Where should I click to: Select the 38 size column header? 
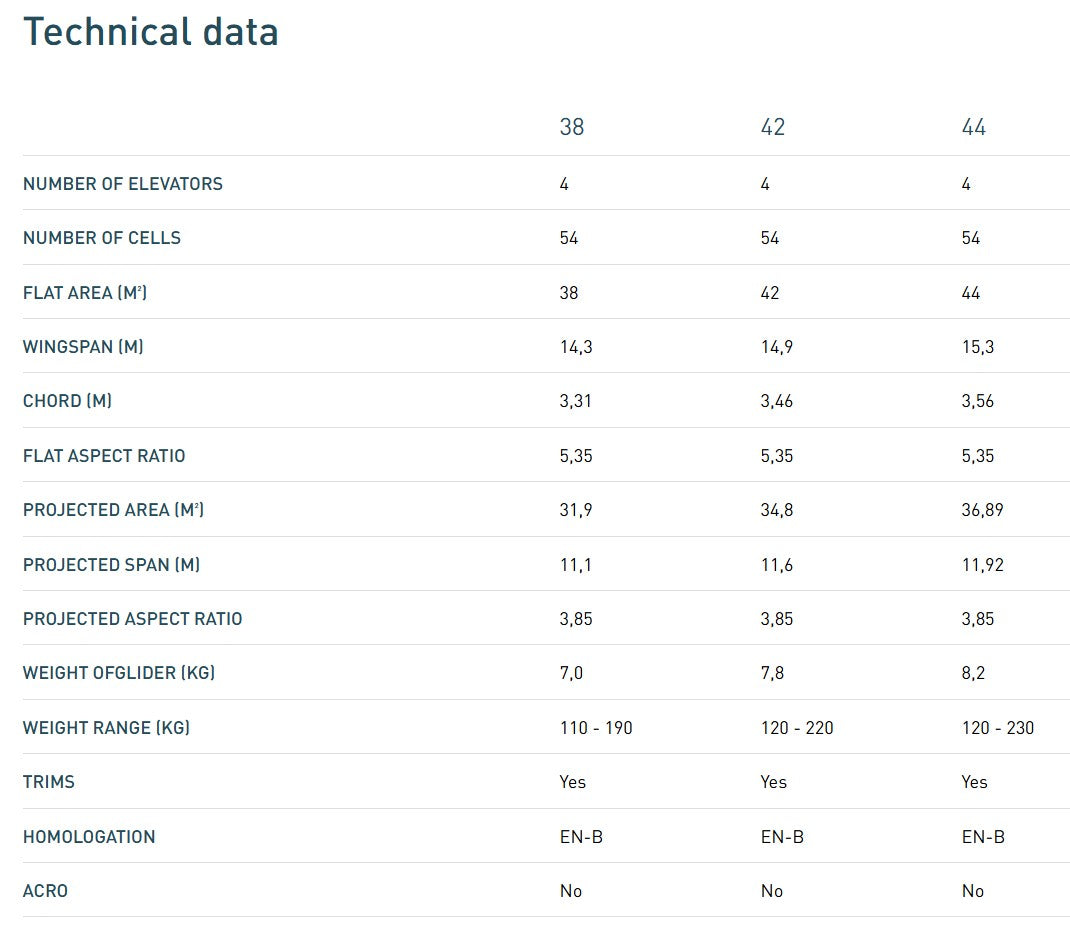[572, 127]
